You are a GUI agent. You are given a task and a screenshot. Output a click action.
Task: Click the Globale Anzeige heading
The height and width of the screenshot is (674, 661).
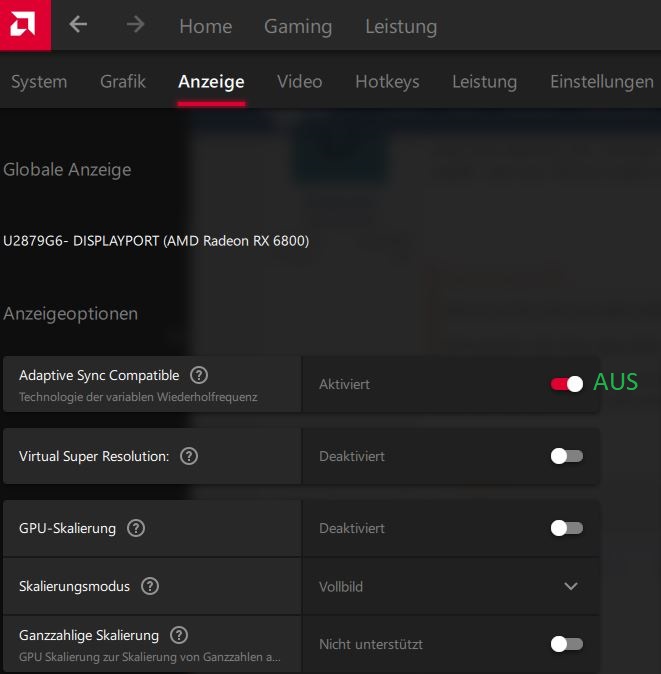click(x=67, y=169)
